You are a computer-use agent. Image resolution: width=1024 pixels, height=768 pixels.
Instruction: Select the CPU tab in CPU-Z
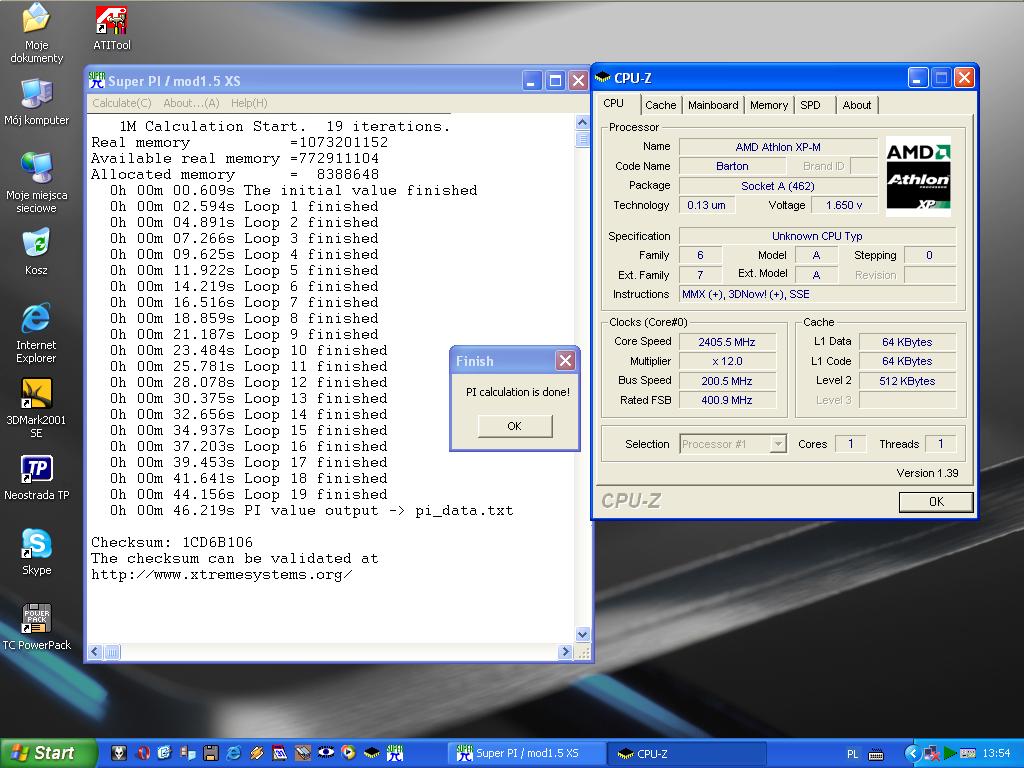(614, 103)
